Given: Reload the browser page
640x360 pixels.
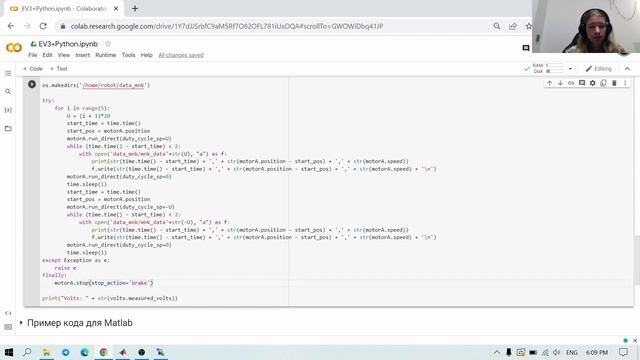Looking at the screenshot, I should (x=43, y=26).
